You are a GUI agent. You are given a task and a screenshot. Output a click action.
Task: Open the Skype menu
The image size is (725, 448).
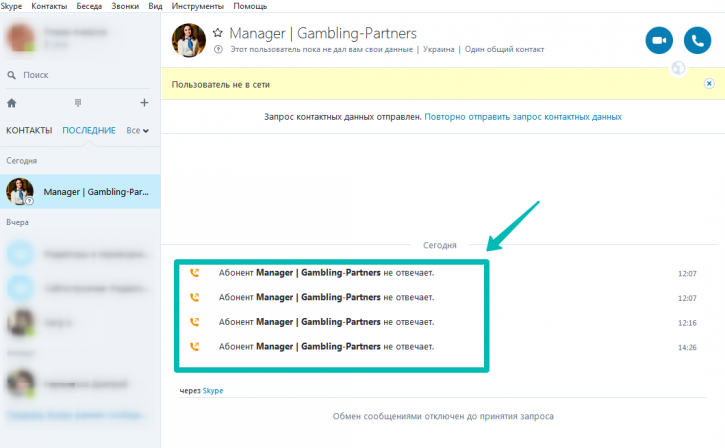tap(11, 6)
